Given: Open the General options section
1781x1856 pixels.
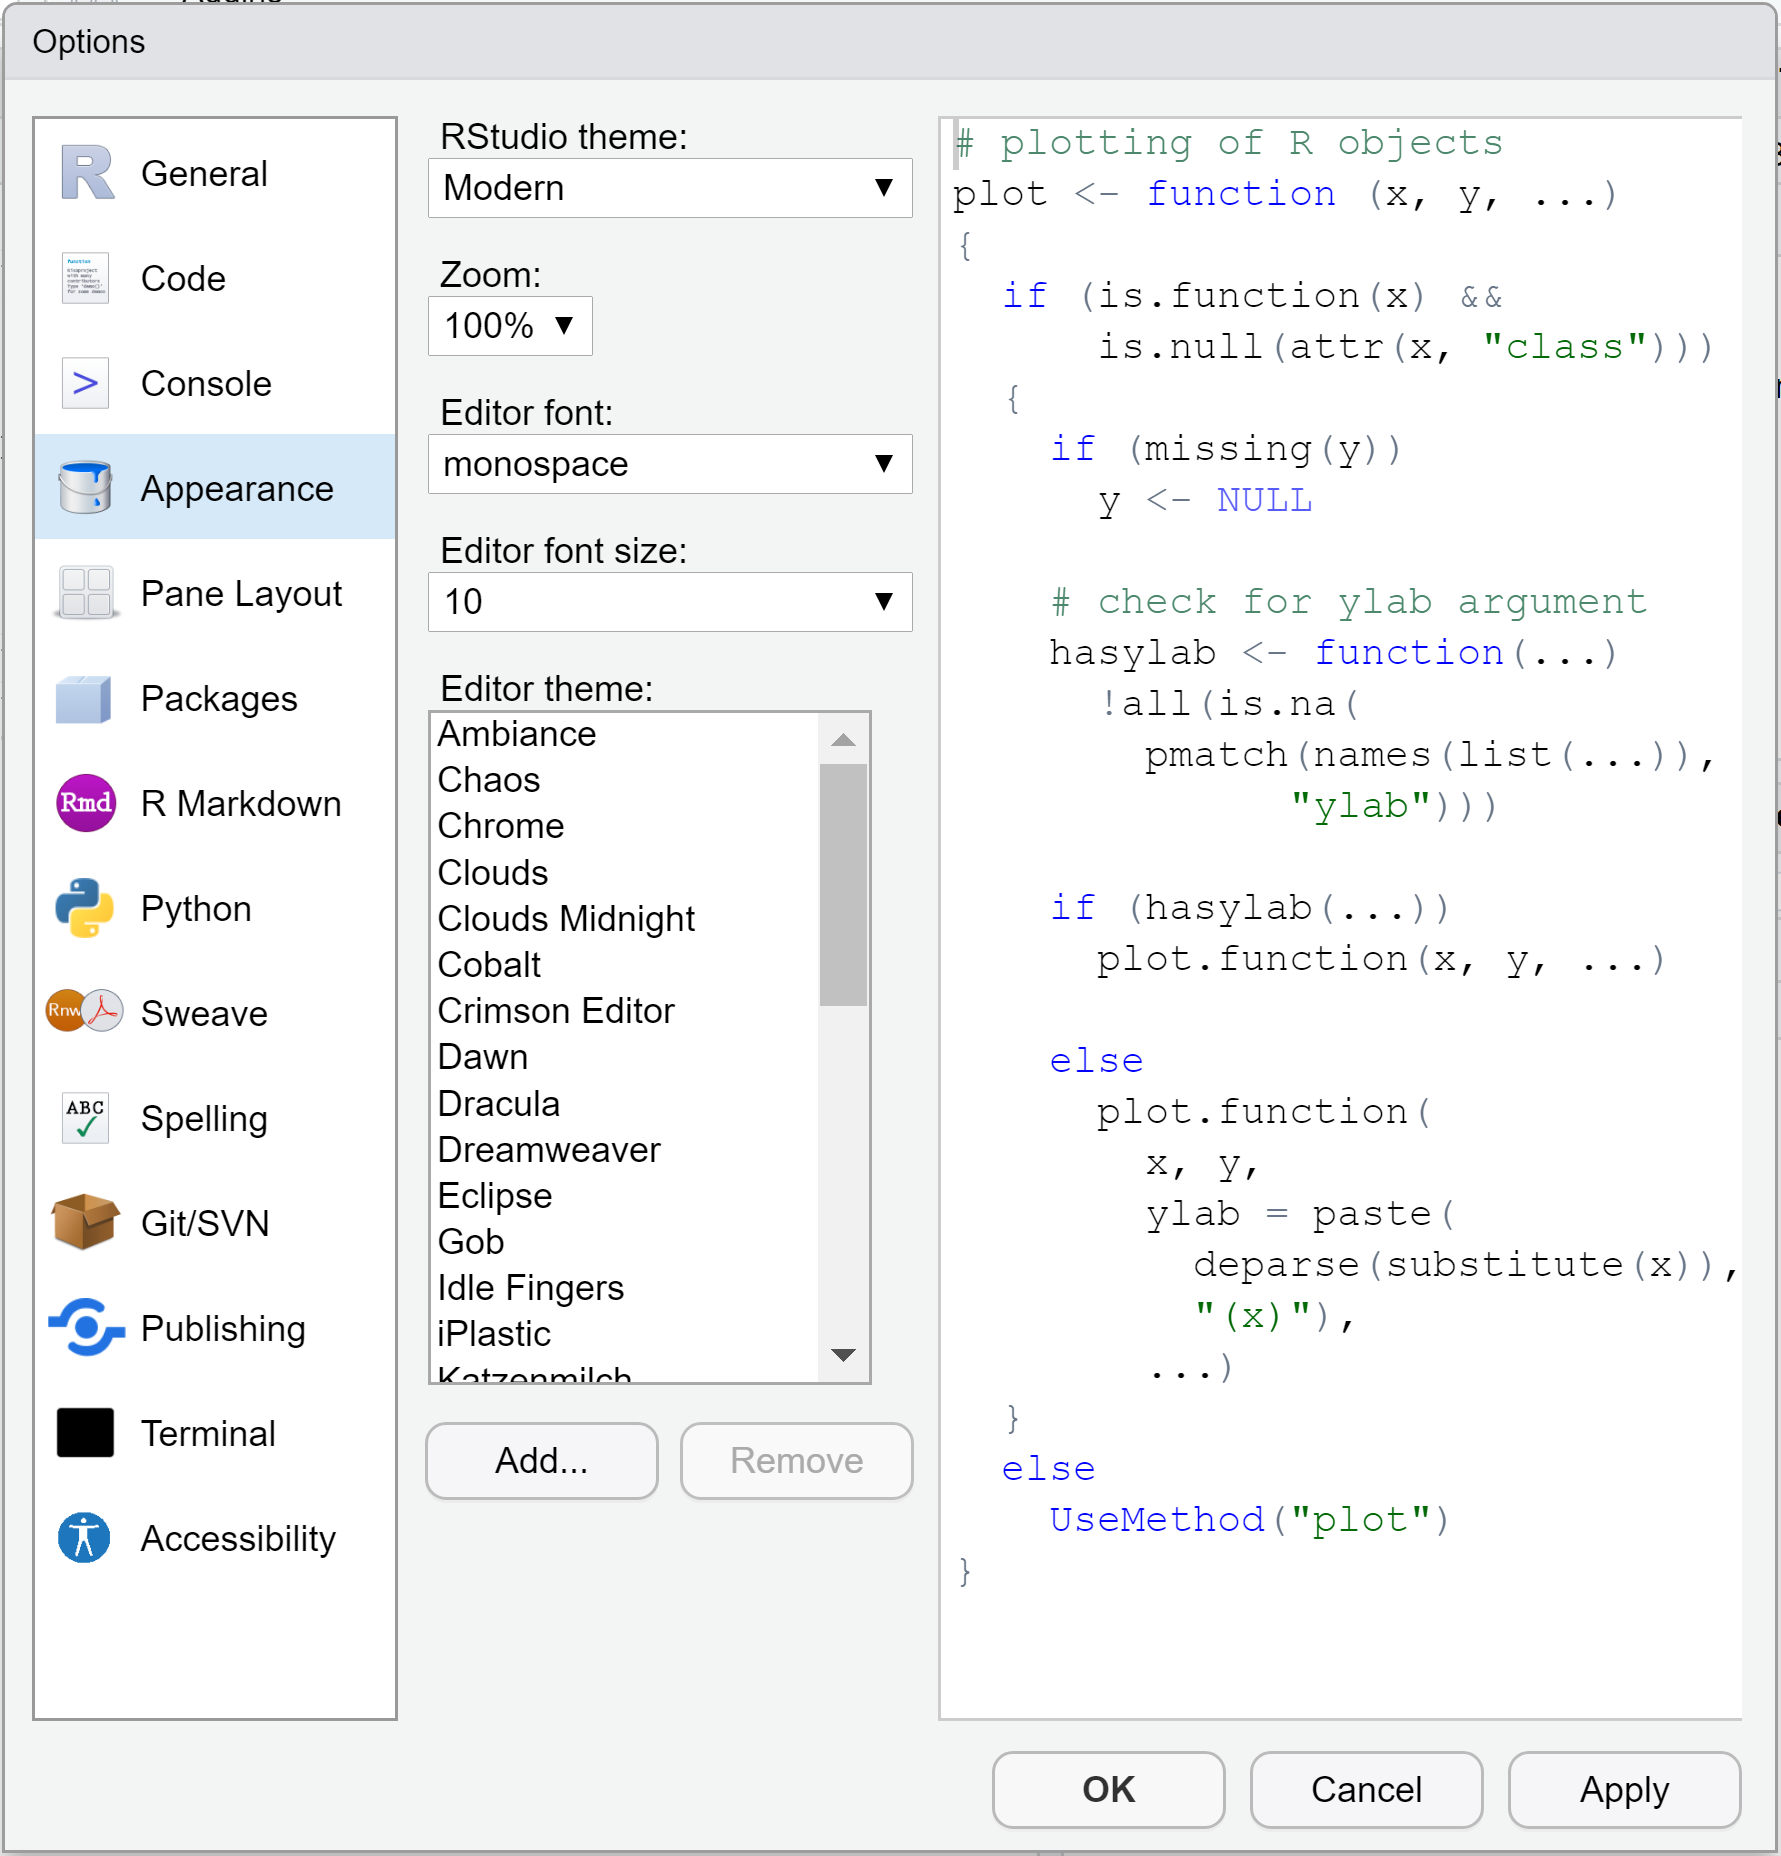Looking at the screenshot, I should tap(216, 173).
